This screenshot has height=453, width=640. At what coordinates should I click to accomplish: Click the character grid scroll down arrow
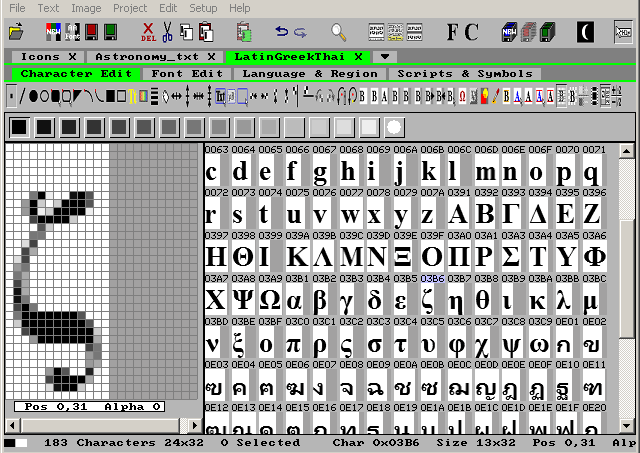point(627,426)
